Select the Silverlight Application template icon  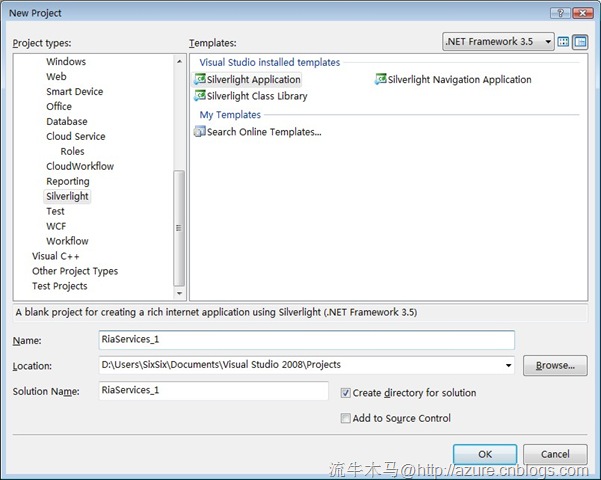pyautogui.click(x=200, y=80)
